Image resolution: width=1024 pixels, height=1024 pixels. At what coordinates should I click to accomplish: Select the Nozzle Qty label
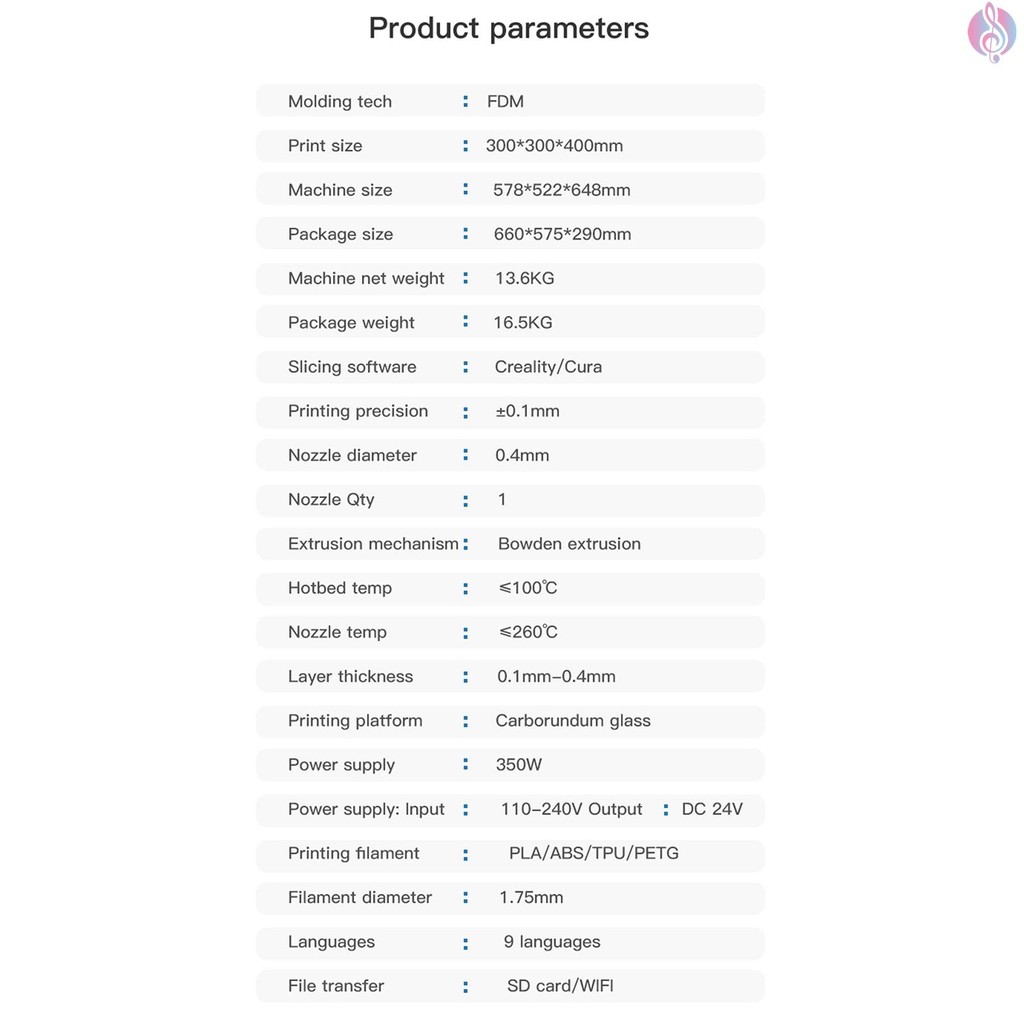(331, 499)
